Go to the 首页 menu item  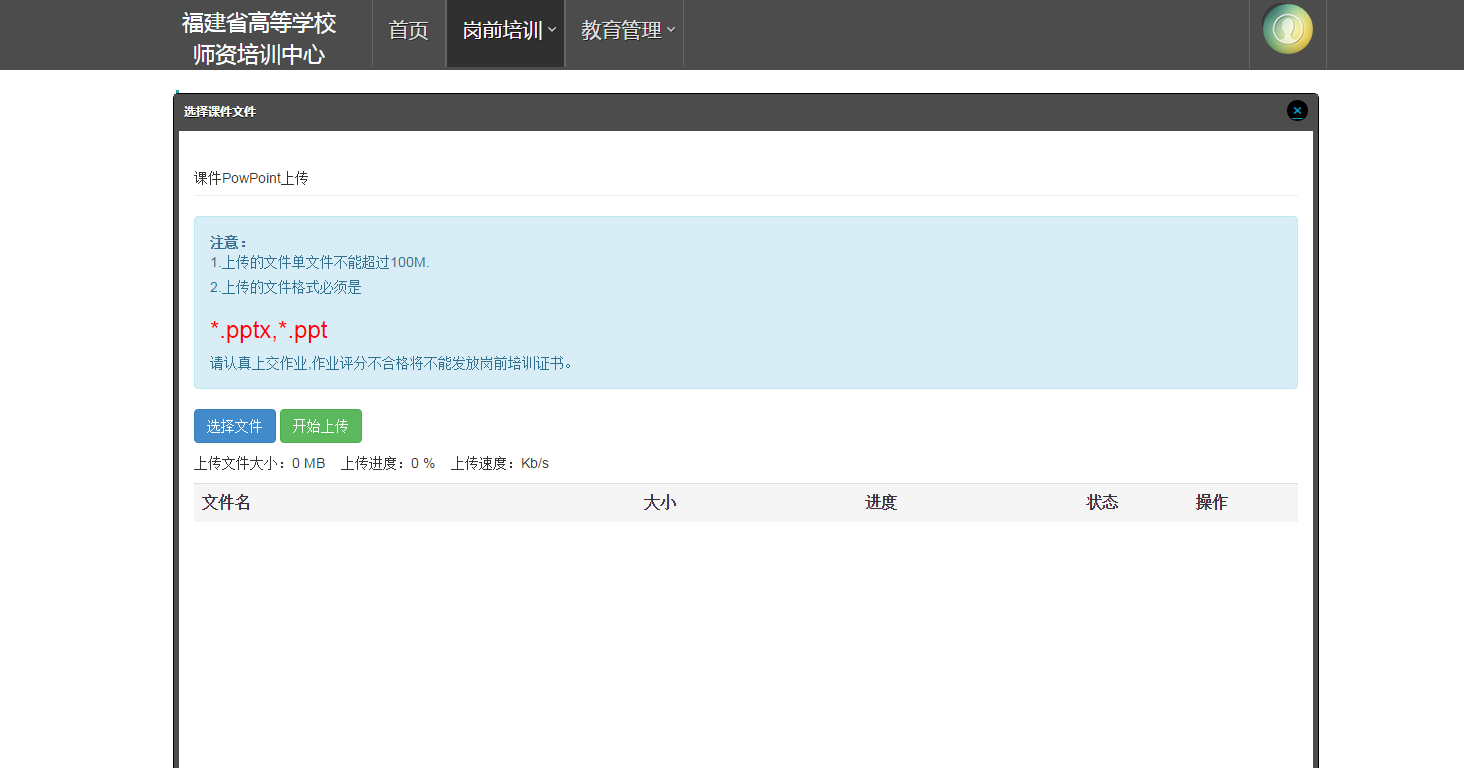(408, 31)
